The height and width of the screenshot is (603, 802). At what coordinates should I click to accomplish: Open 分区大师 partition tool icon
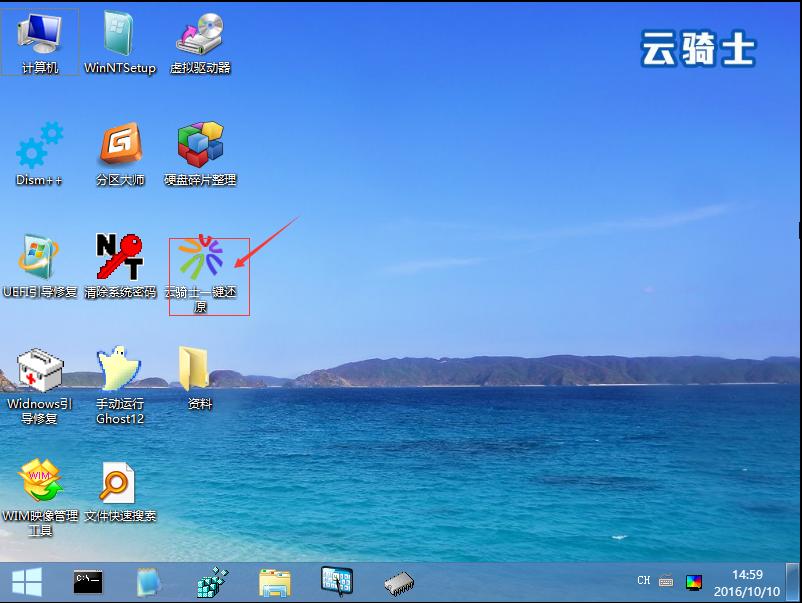[120, 147]
